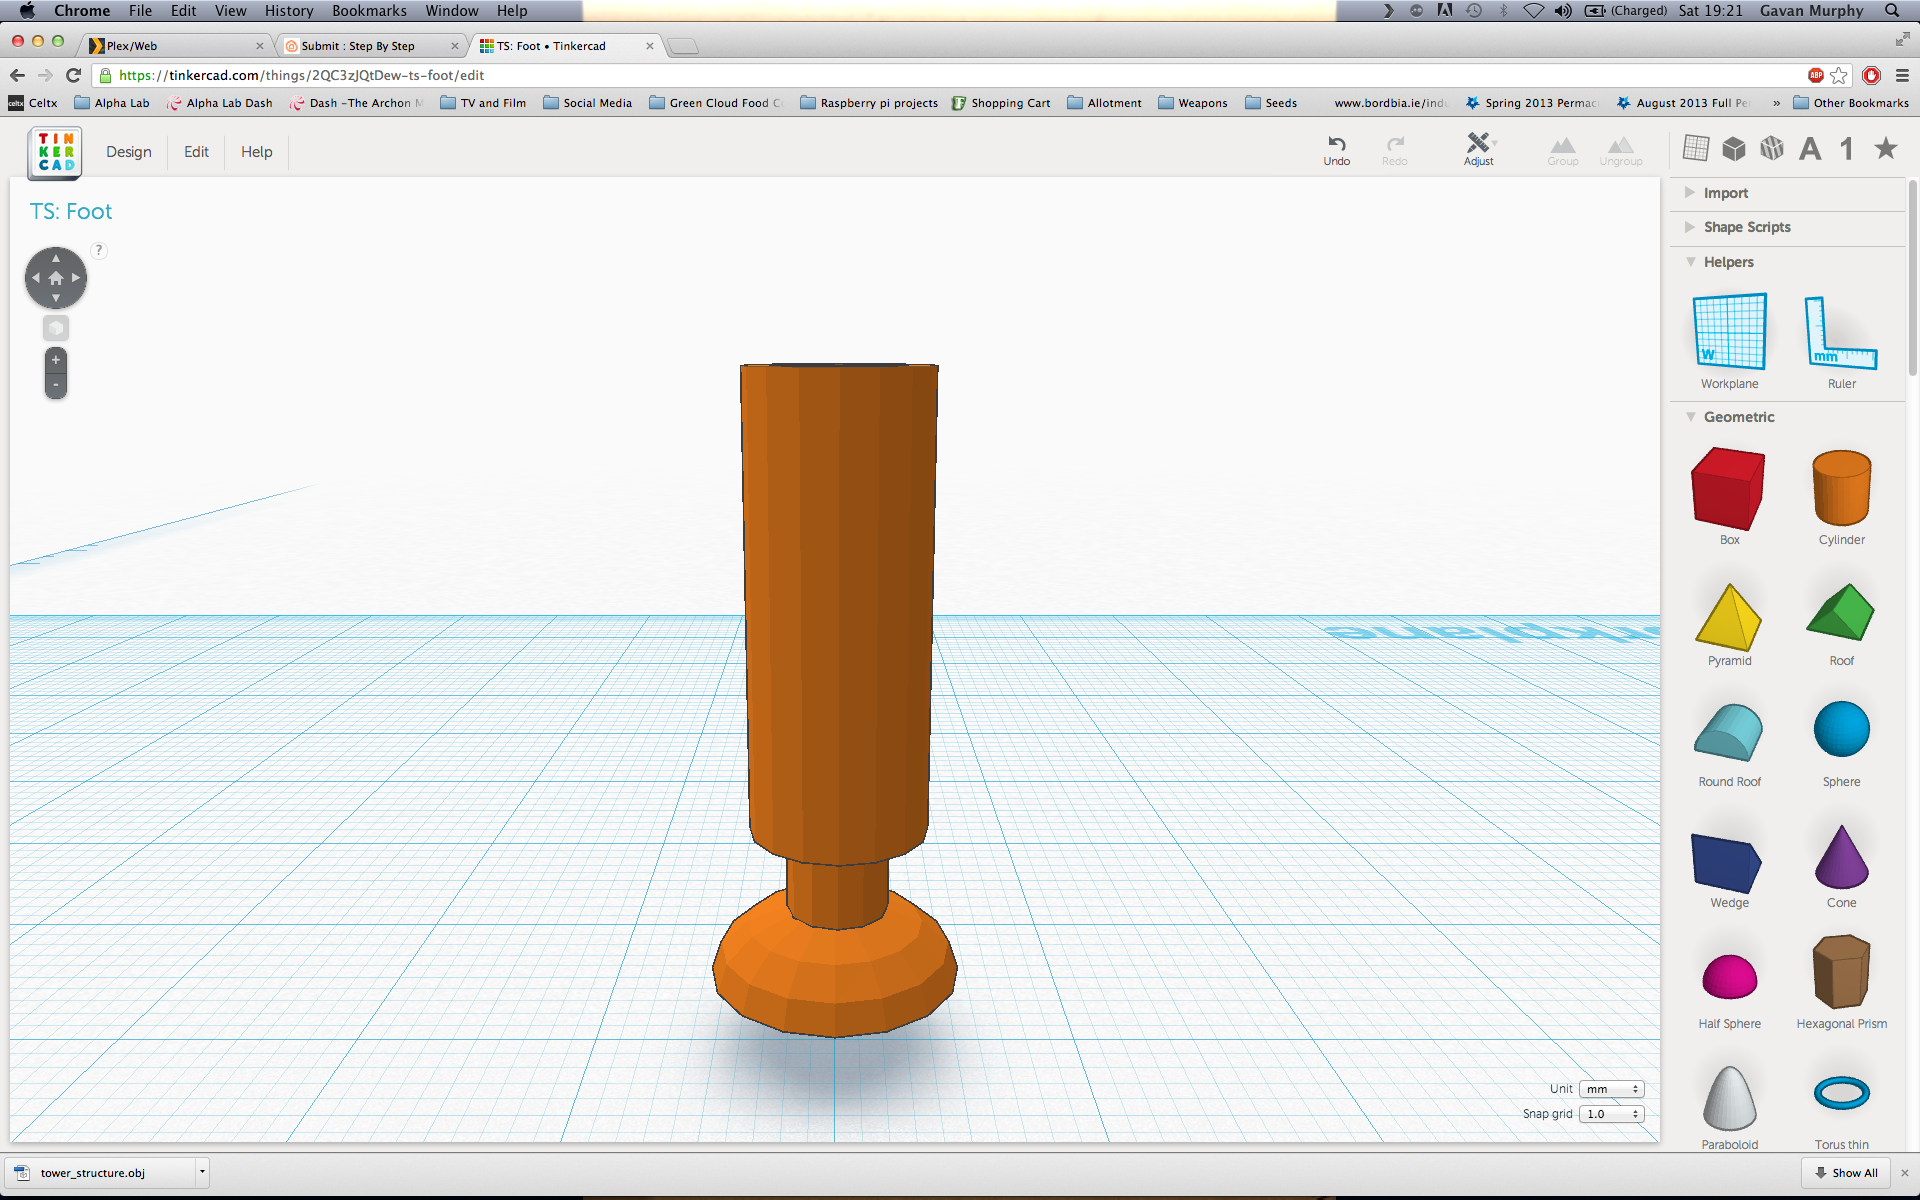Image resolution: width=1920 pixels, height=1200 pixels.
Task: Pick the Ruler helper
Action: click(x=1841, y=334)
